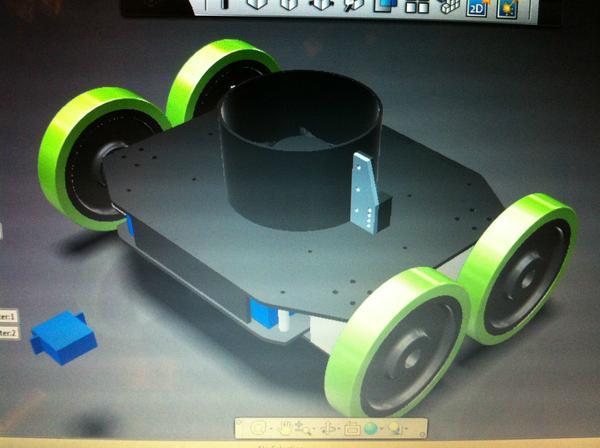Select the Pan hand tool in navigation bar
600x448 pixels.
(286, 428)
